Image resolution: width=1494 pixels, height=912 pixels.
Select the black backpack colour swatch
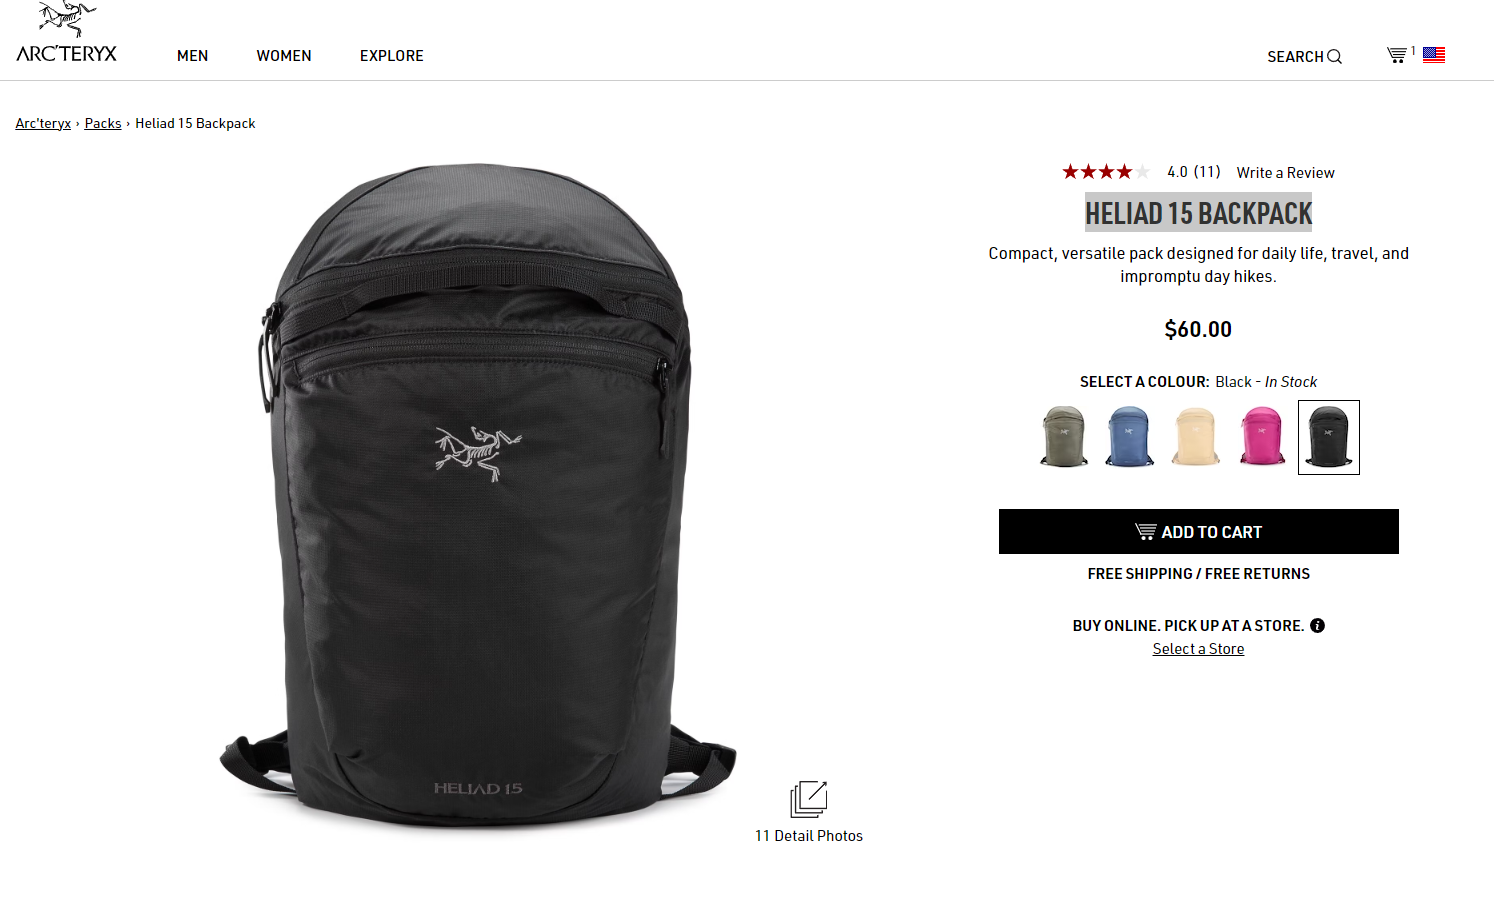pos(1329,437)
